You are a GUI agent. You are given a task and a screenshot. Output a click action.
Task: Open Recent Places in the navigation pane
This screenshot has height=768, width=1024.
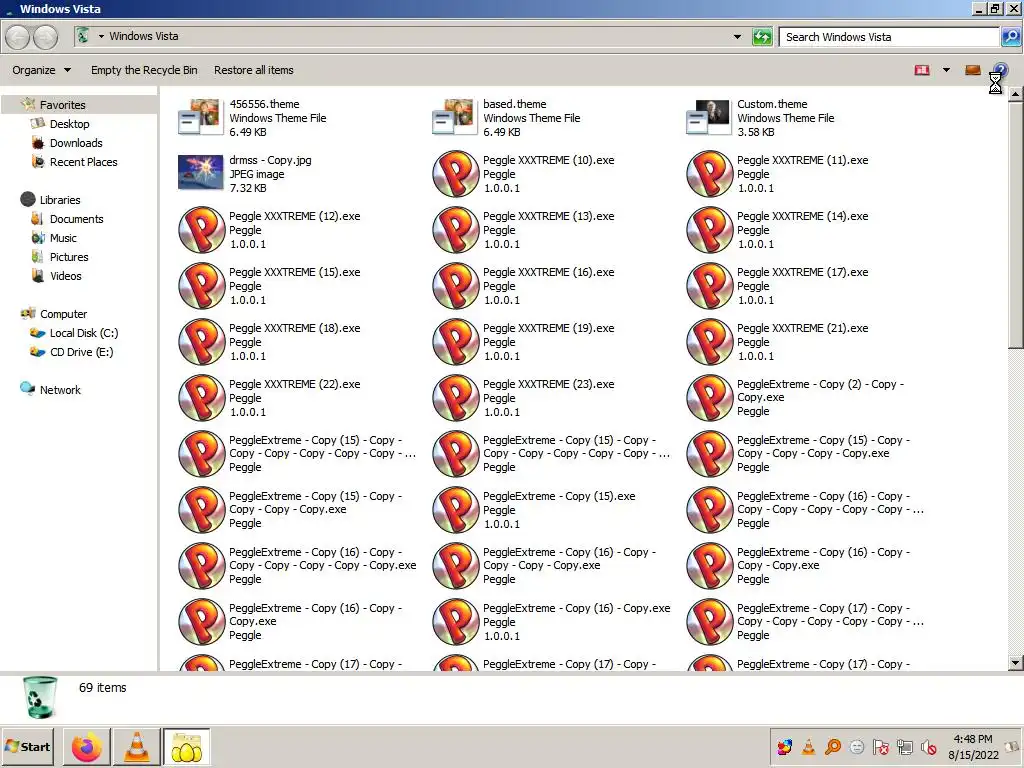[x=84, y=161]
